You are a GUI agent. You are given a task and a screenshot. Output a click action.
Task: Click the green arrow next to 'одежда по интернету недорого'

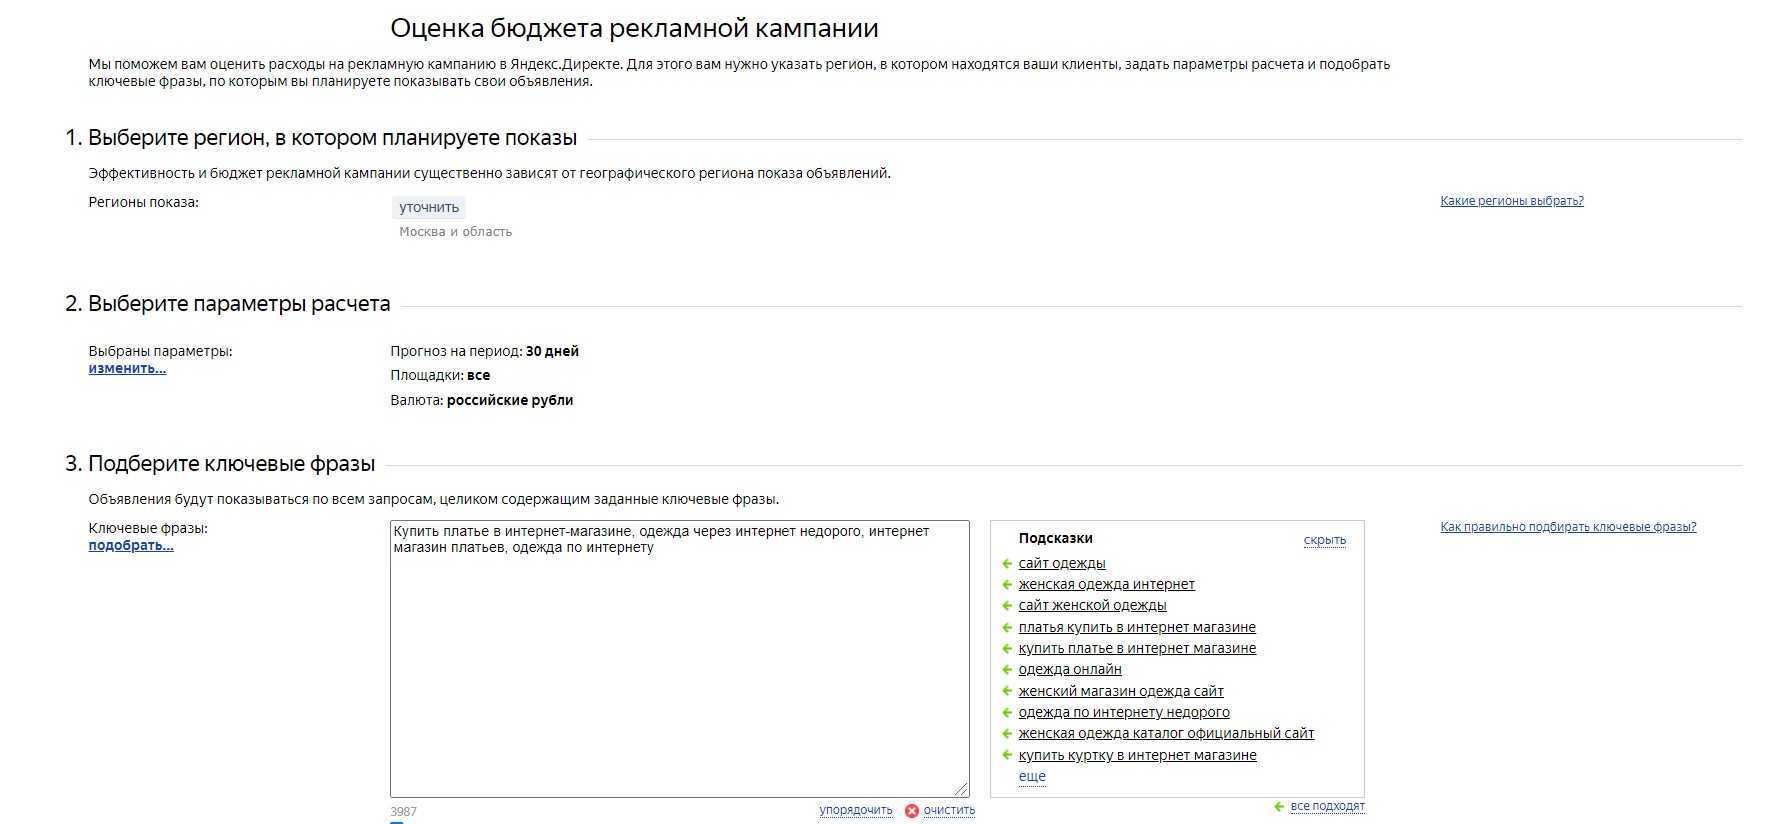pyautogui.click(x=1007, y=713)
